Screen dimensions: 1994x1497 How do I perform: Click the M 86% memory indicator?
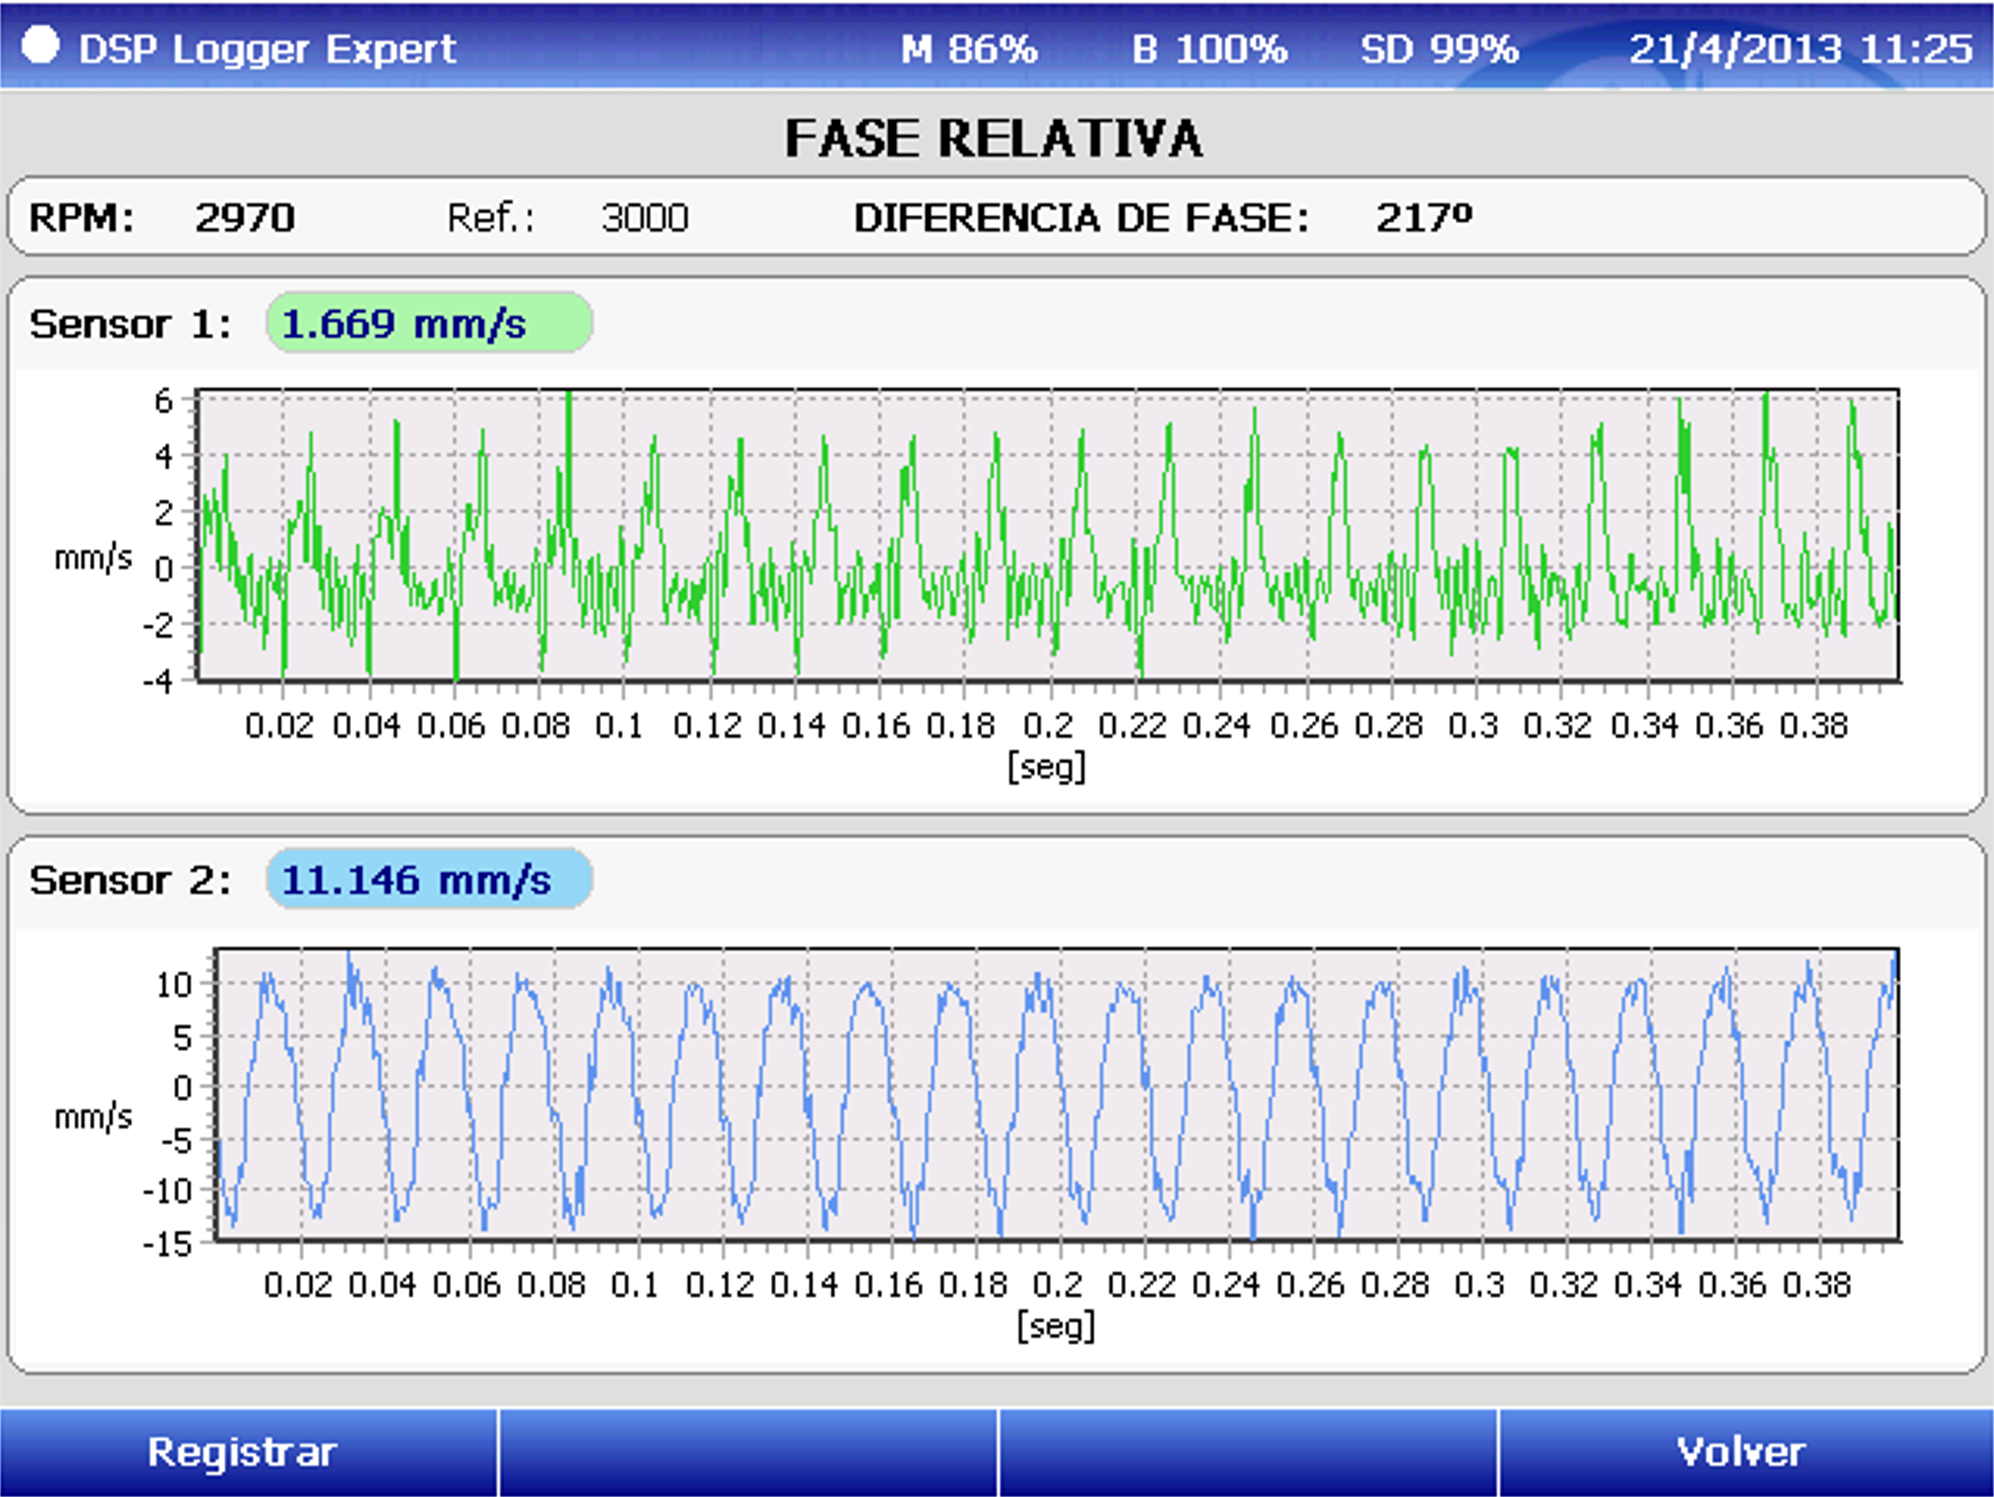tap(969, 48)
